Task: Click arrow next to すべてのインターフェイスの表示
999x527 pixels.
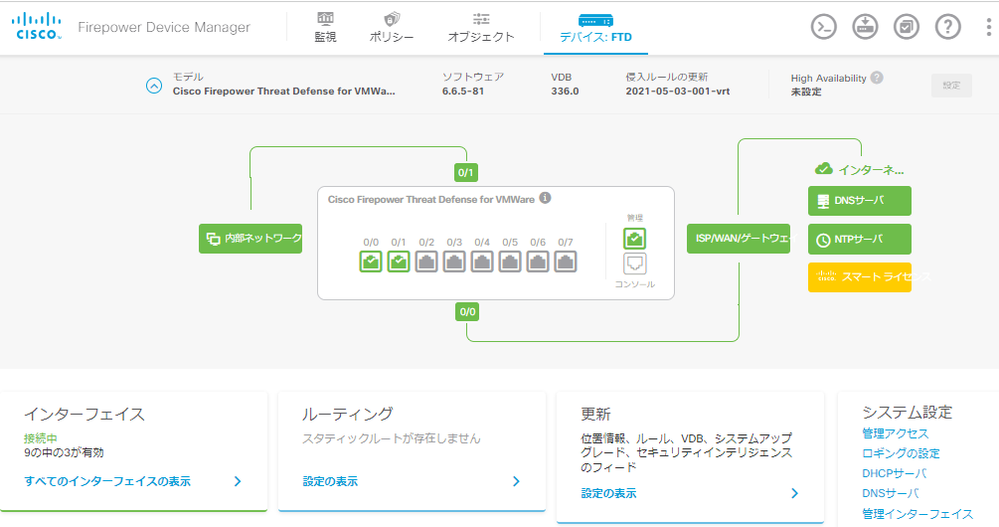Action: pos(238,481)
